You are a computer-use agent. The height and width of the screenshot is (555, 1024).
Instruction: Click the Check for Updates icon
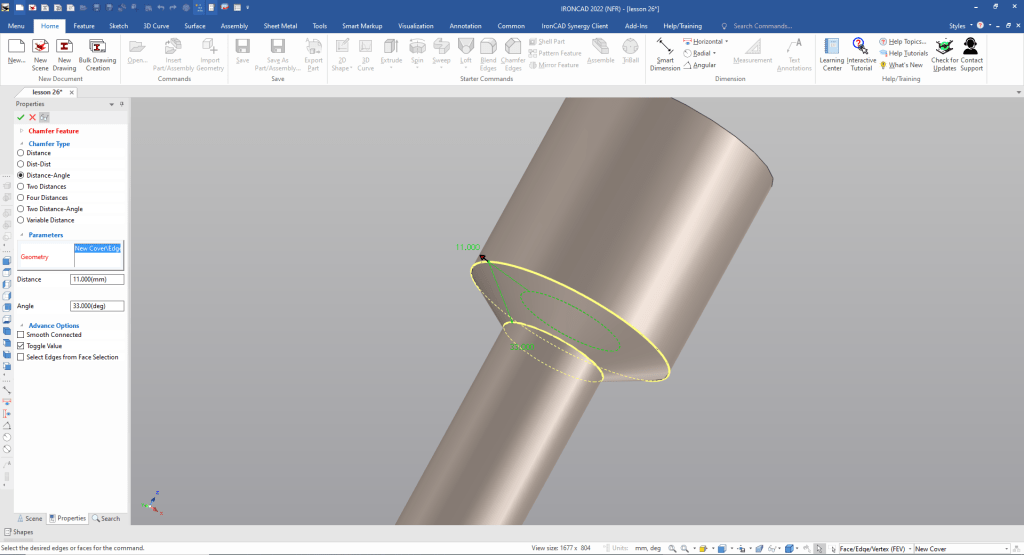pyautogui.click(x=944, y=51)
